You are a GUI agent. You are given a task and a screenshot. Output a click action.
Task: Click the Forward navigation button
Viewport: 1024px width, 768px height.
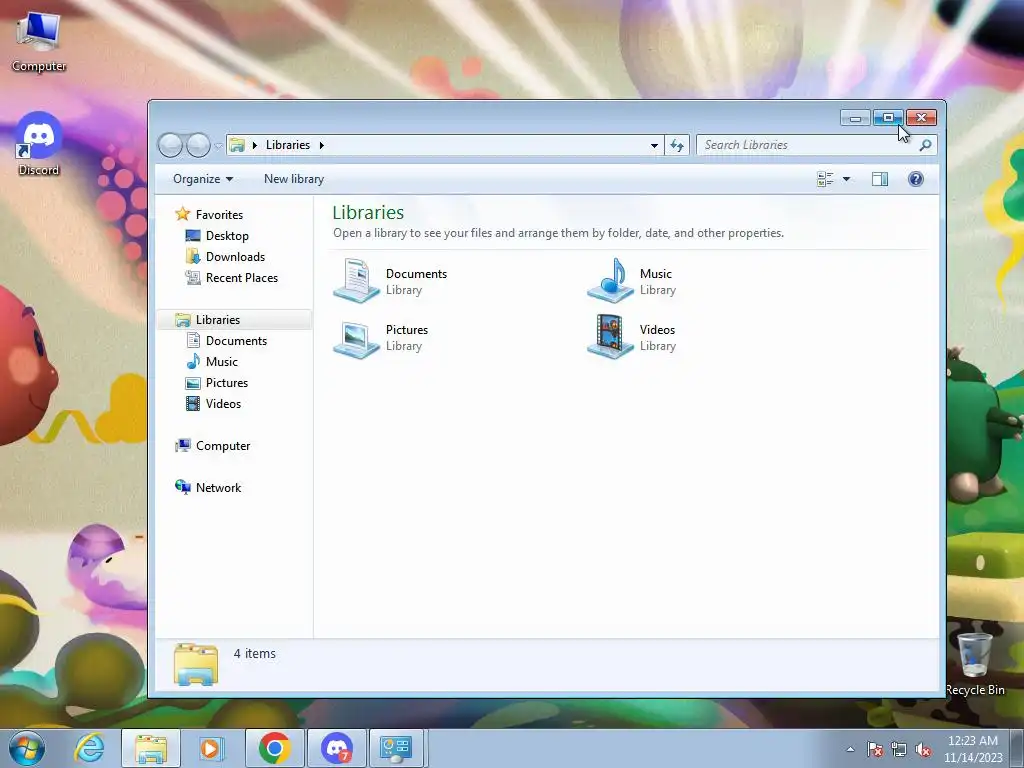[198, 145]
